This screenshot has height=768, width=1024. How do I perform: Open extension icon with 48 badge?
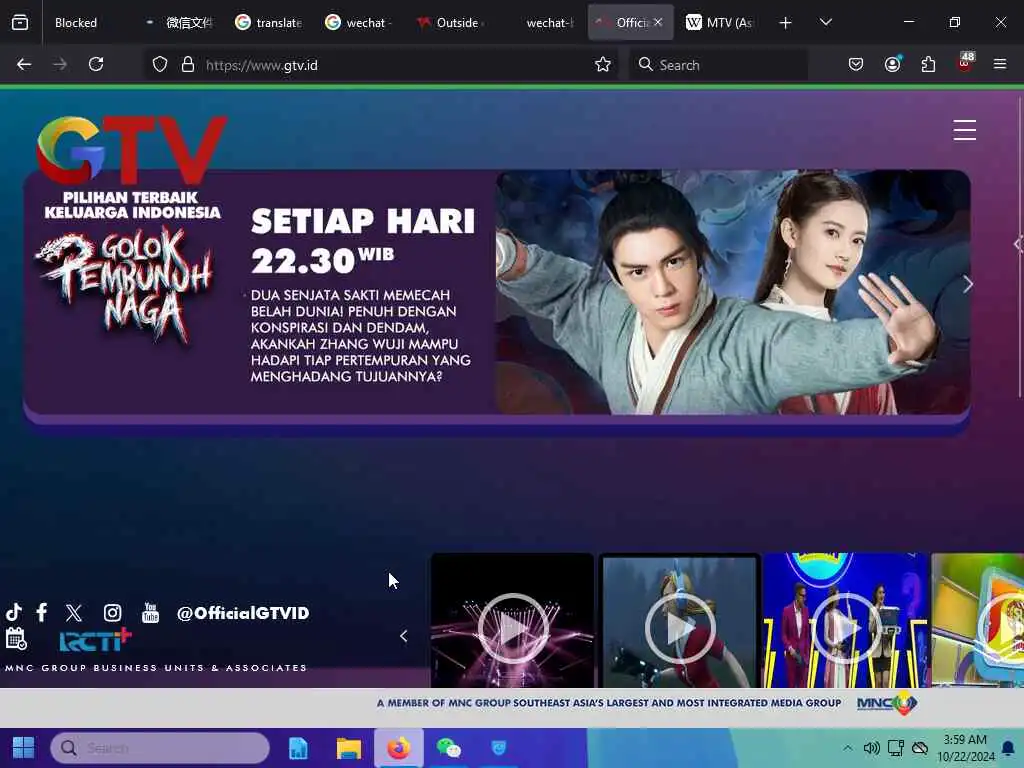(x=965, y=63)
